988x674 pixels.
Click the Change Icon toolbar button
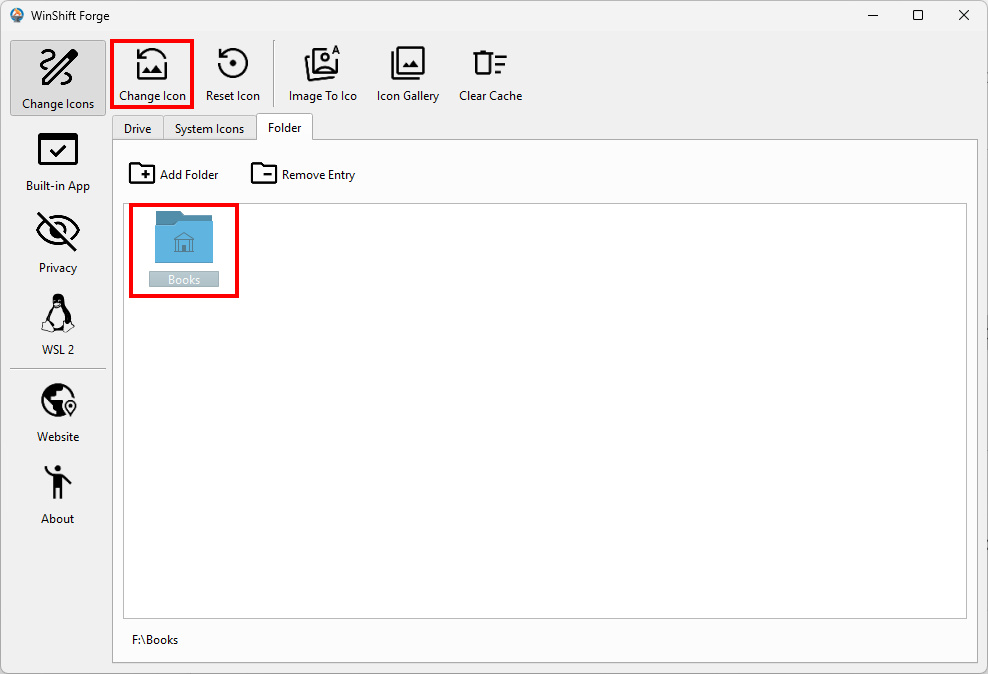point(152,74)
